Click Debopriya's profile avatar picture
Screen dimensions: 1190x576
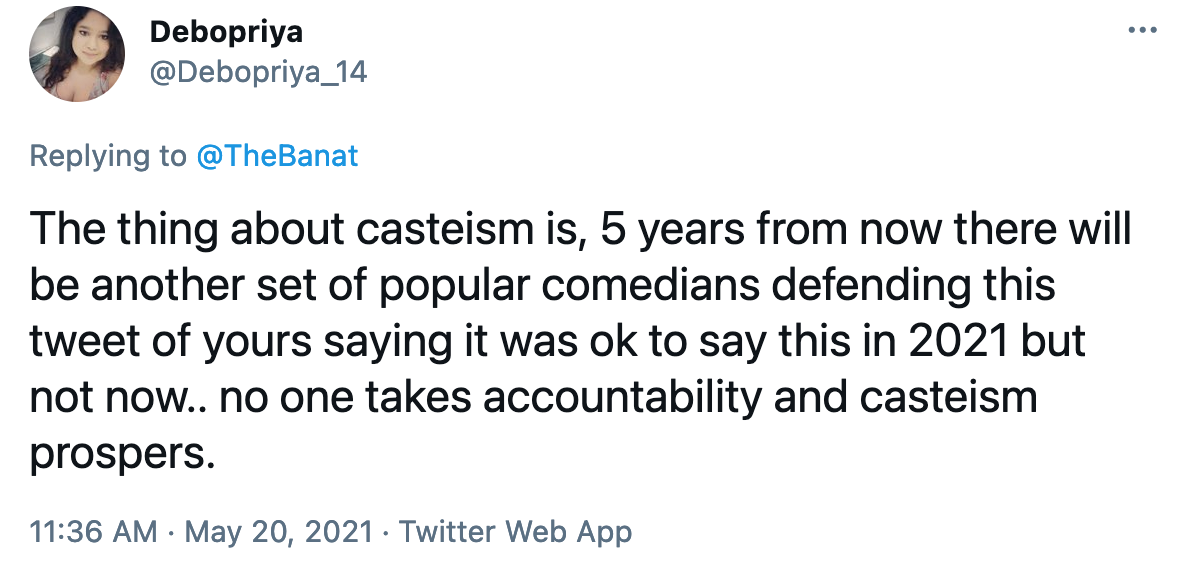(x=75, y=61)
